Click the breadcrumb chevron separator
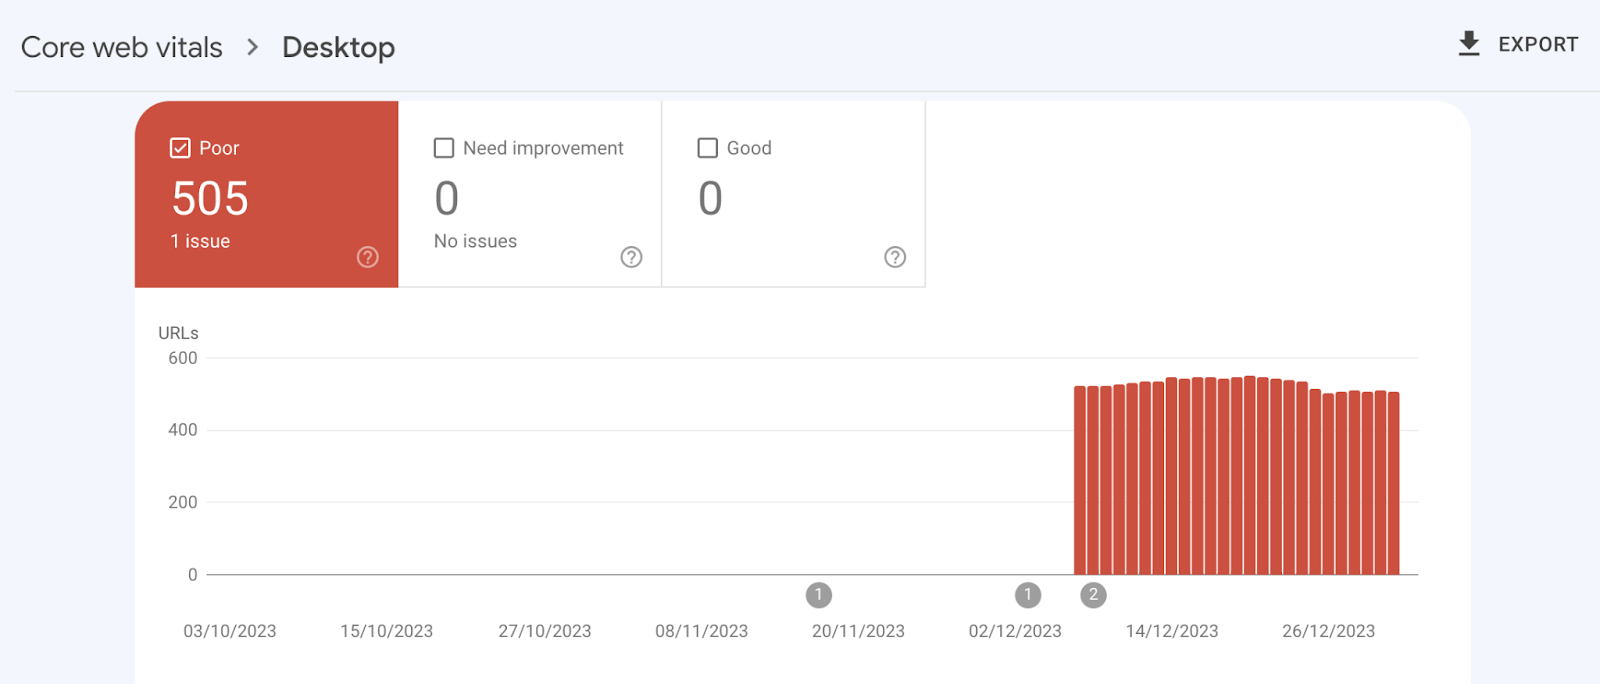The height and width of the screenshot is (684, 1600). pos(252,47)
